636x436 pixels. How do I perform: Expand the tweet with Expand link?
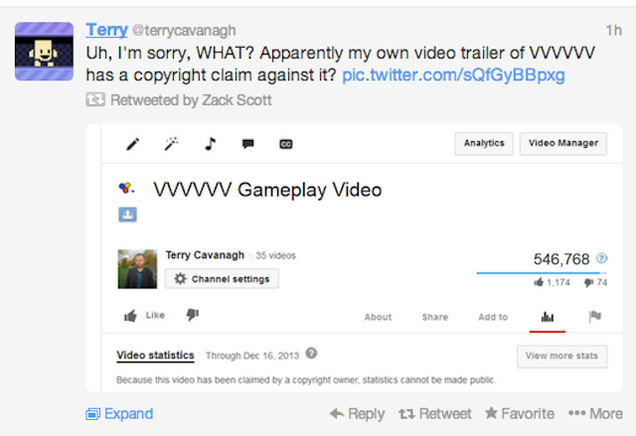tap(120, 414)
